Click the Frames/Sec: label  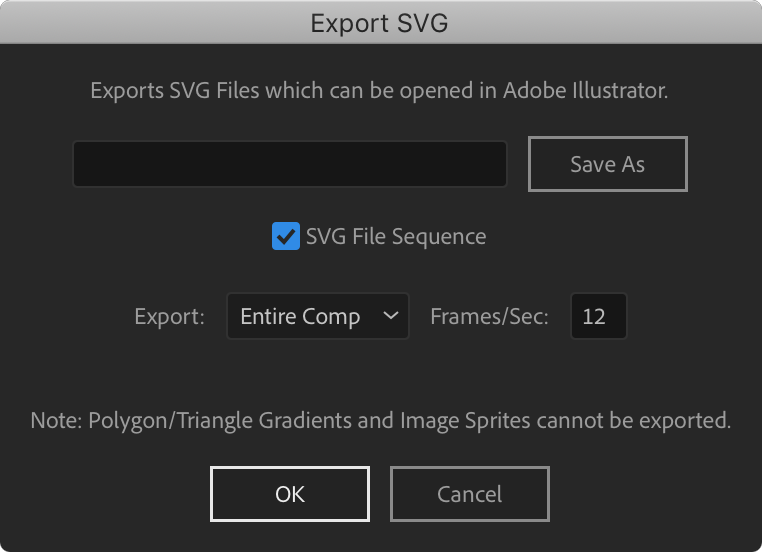click(489, 317)
